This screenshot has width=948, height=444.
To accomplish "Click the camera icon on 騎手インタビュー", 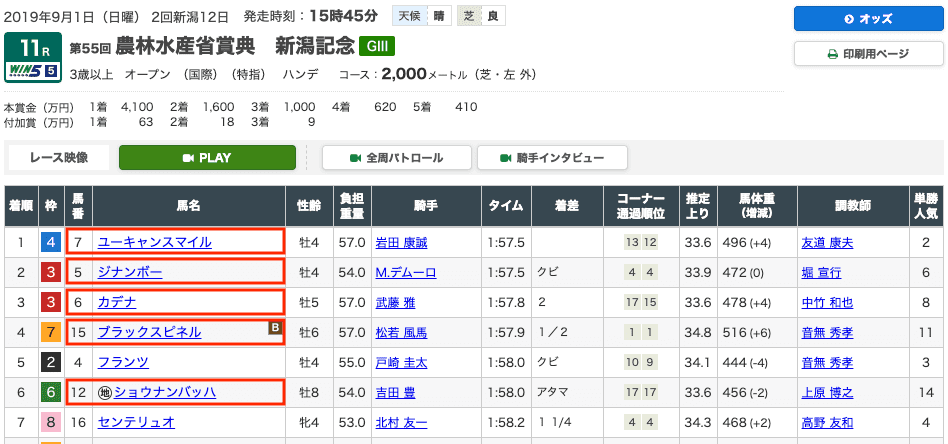I will pos(505,158).
